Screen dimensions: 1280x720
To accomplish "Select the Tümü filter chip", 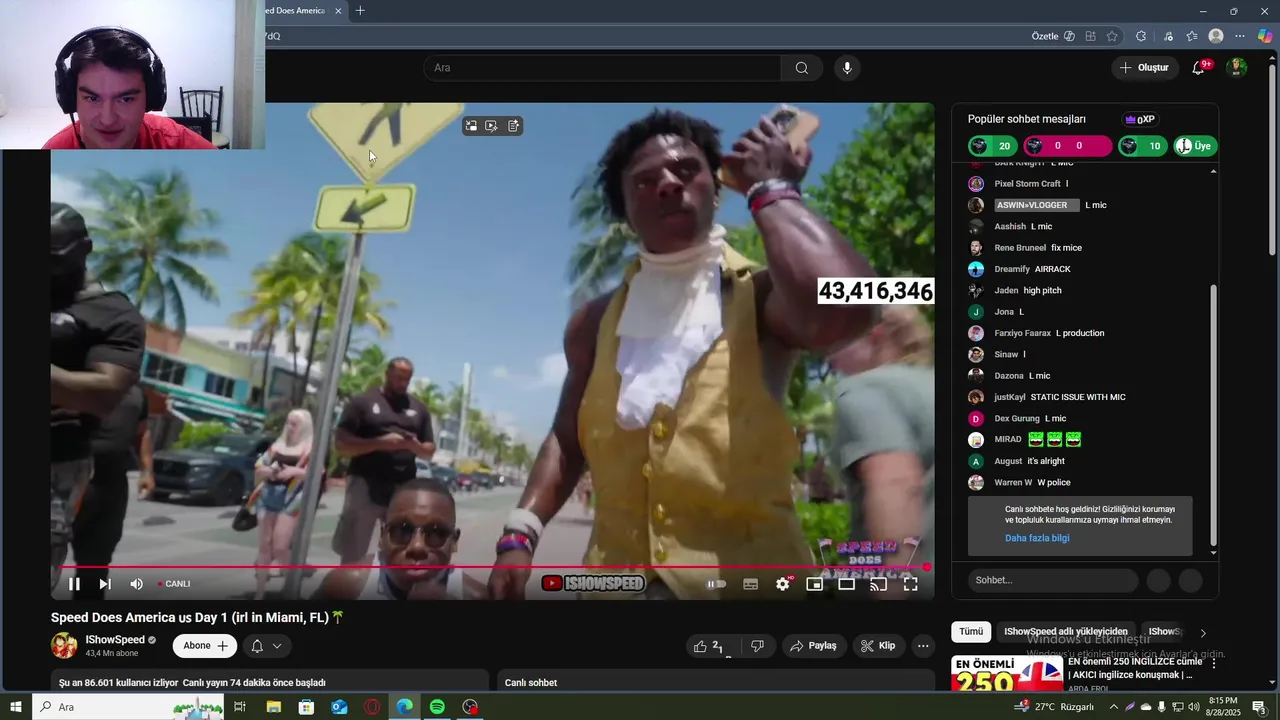I will [971, 632].
